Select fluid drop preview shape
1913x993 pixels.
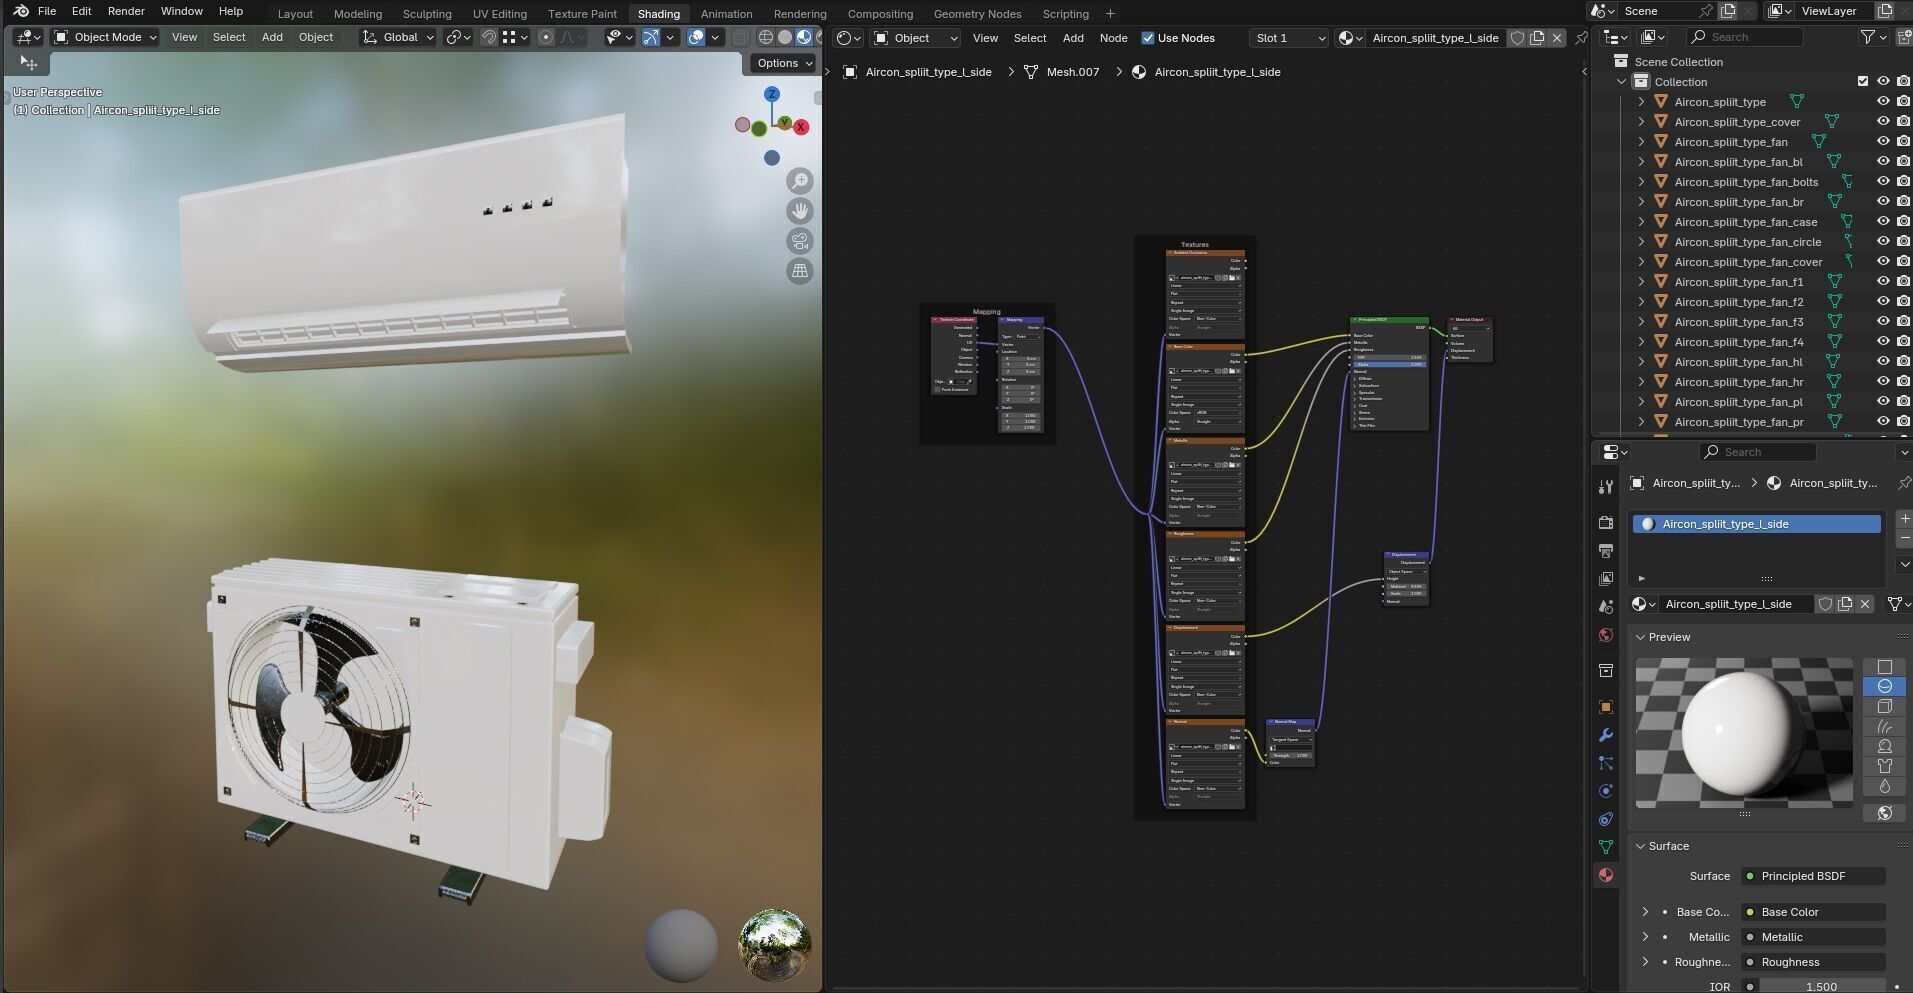coord(1884,786)
